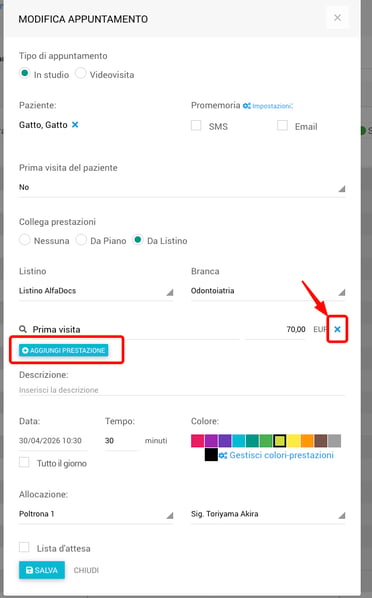Open the Listino AlfaDocs dropdown
372x598 pixels.
point(96,291)
